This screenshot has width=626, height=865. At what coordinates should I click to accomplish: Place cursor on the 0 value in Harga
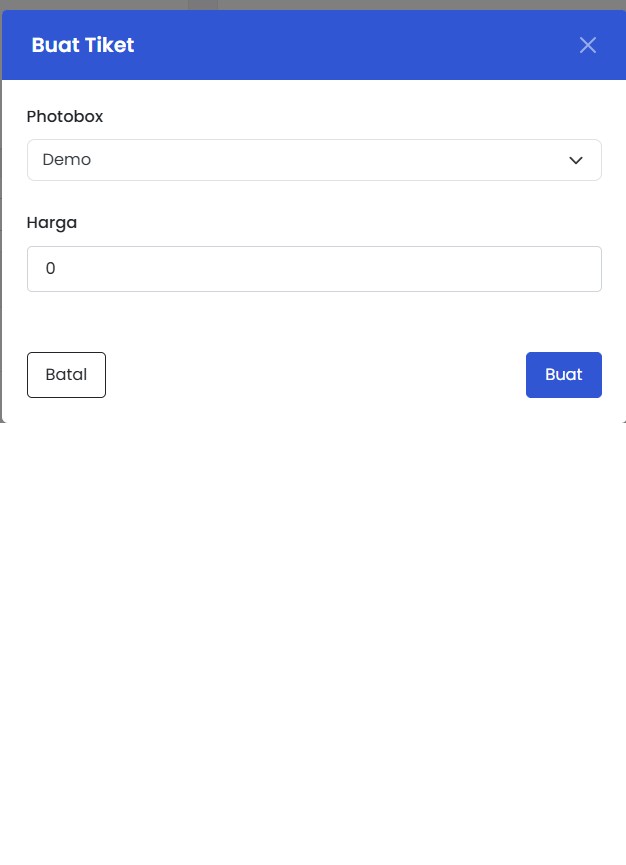(50, 269)
